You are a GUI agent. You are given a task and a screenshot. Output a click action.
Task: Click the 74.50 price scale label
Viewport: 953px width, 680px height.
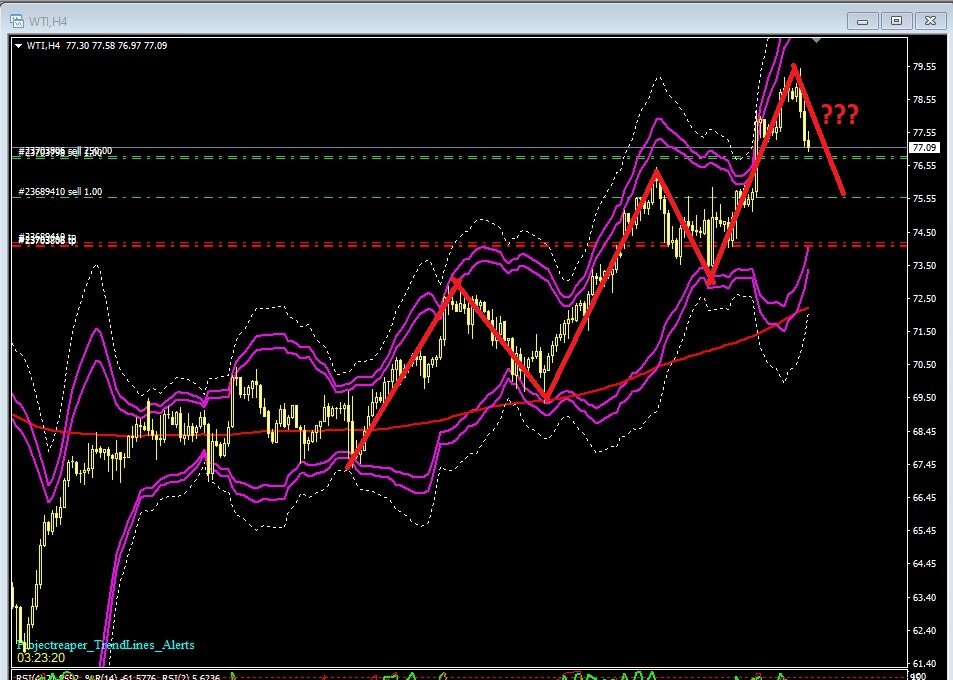click(924, 233)
